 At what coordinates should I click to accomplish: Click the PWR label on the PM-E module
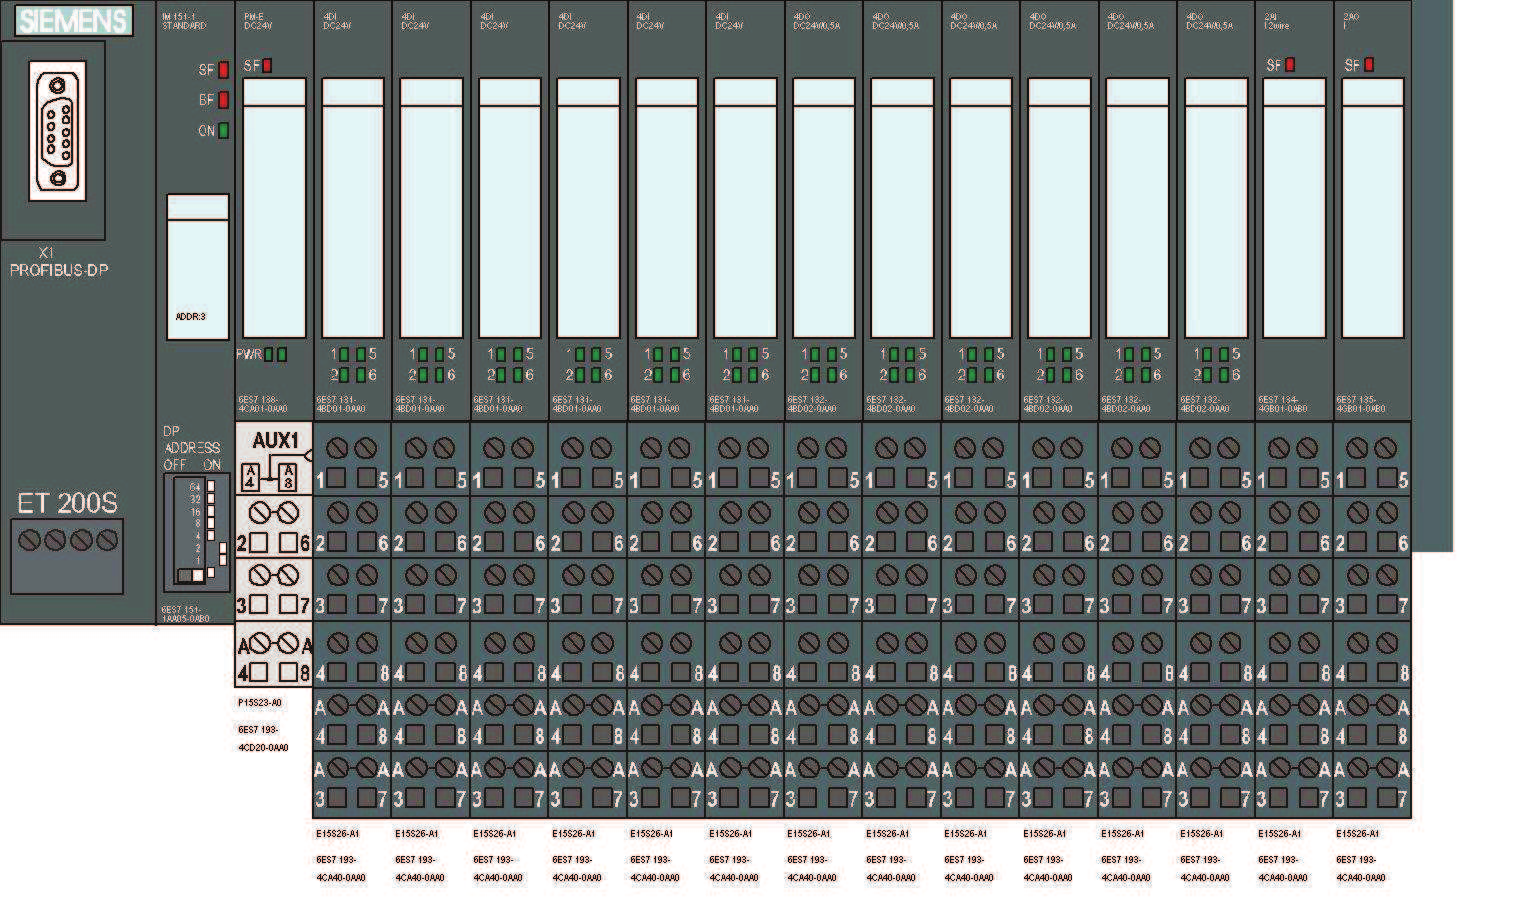248,354
